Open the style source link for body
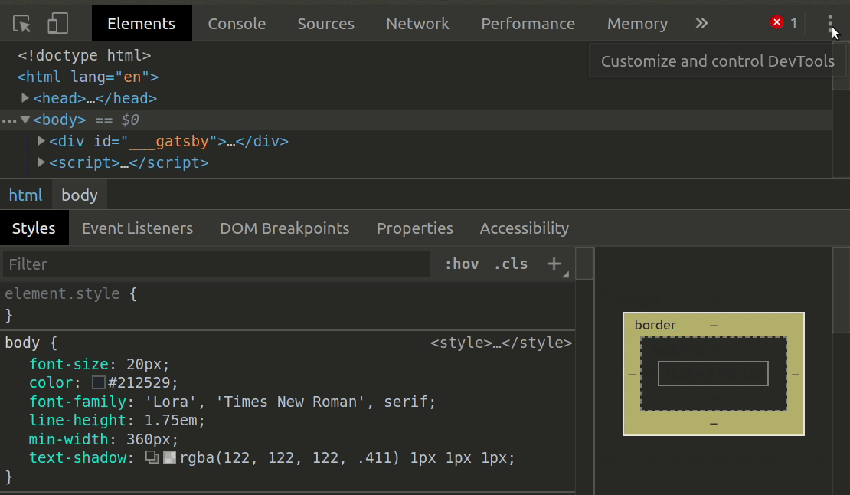 (500, 343)
